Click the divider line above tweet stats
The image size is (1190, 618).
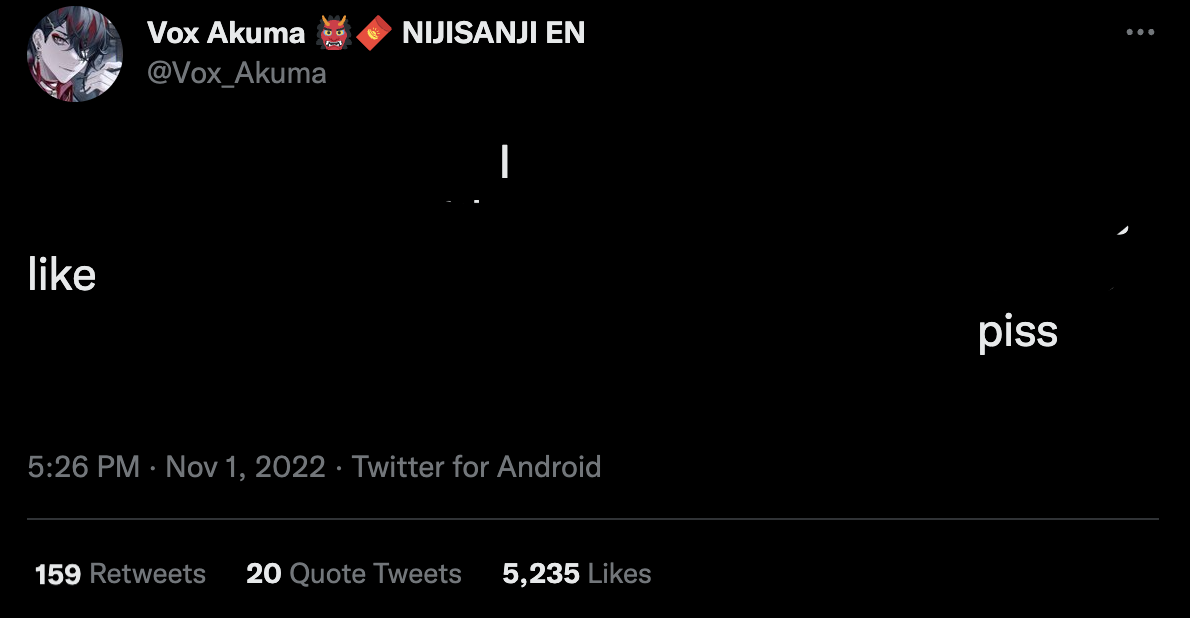[x=593, y=519]
